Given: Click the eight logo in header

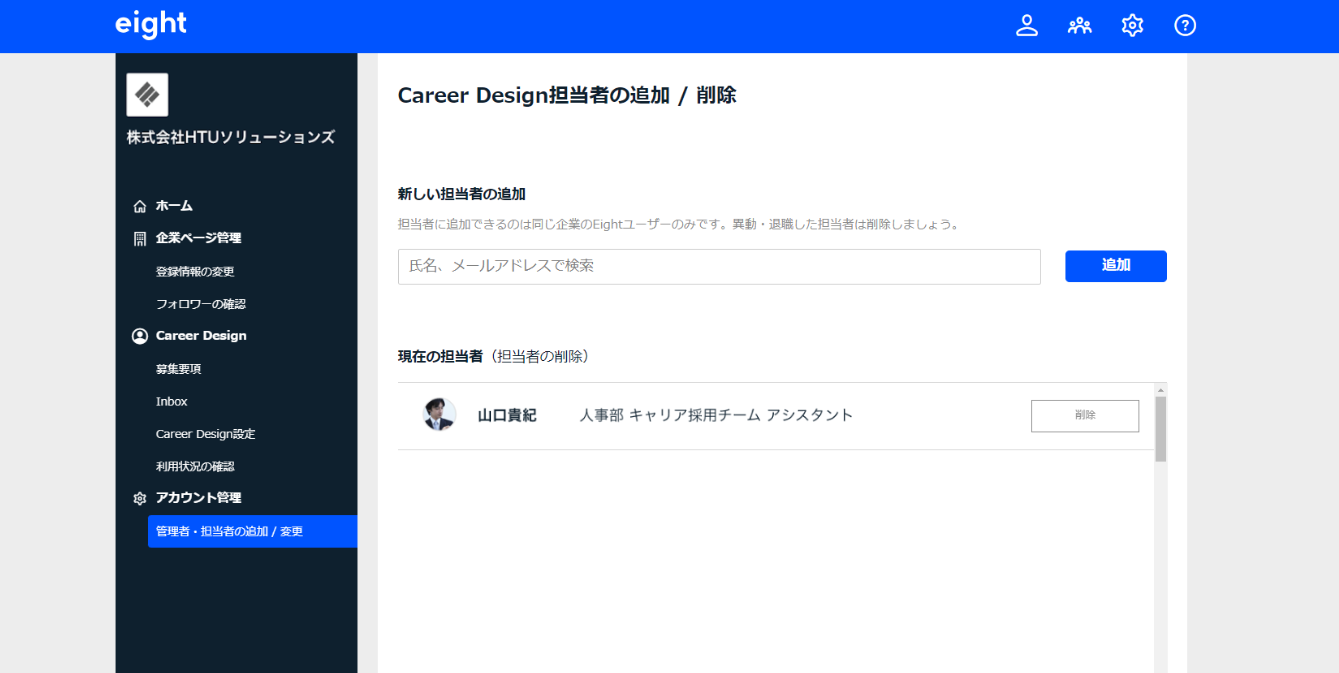Looking at the screenshot, I should pyautogui.click(x=151, y=25).
